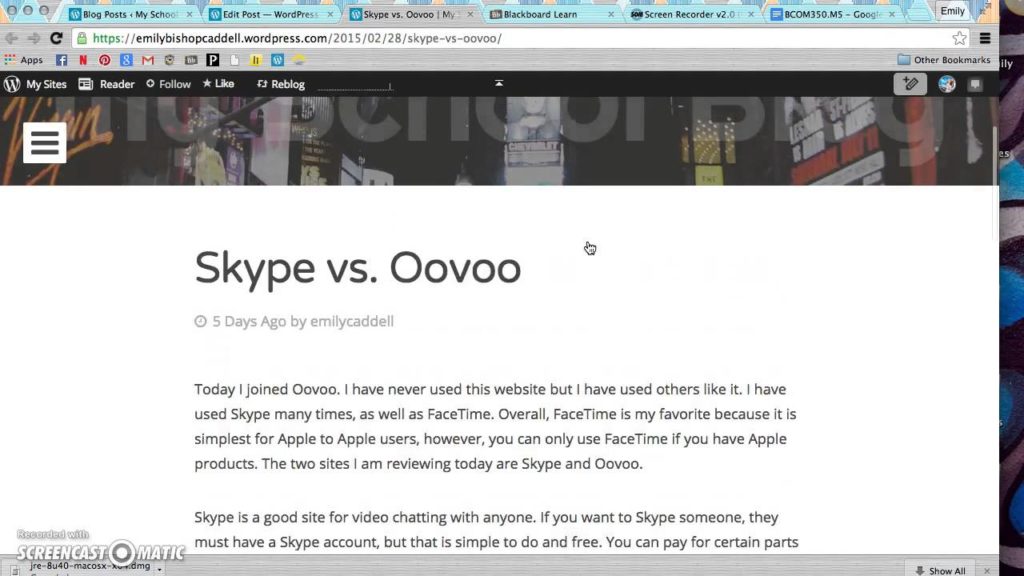The width and height of the screenshot is (1024, 576).
Task: Open the Pinterest bookmark
Action: 104,60
